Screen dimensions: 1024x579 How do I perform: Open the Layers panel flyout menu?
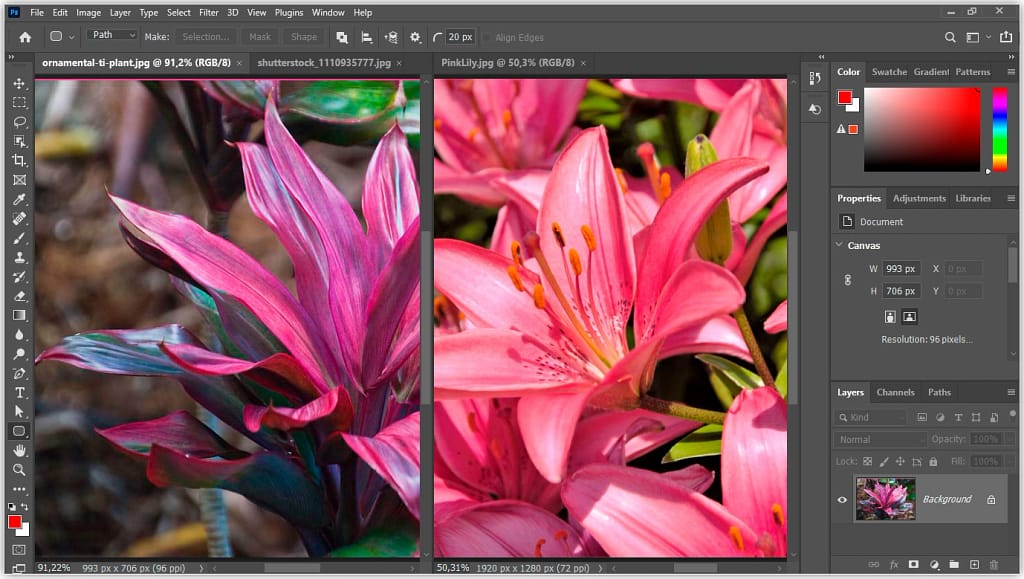(x=1011, y=392)
